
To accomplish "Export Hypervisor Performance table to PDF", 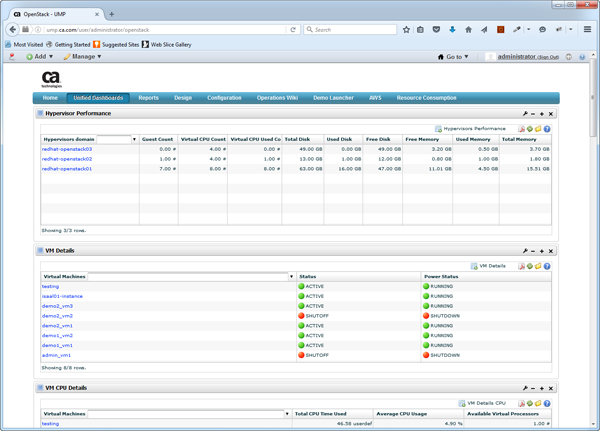I will pos(521,129).
